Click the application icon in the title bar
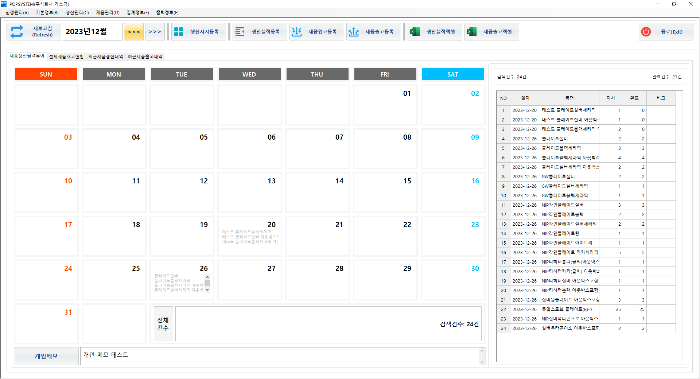The image size is (700, 379). coord(4,4)
